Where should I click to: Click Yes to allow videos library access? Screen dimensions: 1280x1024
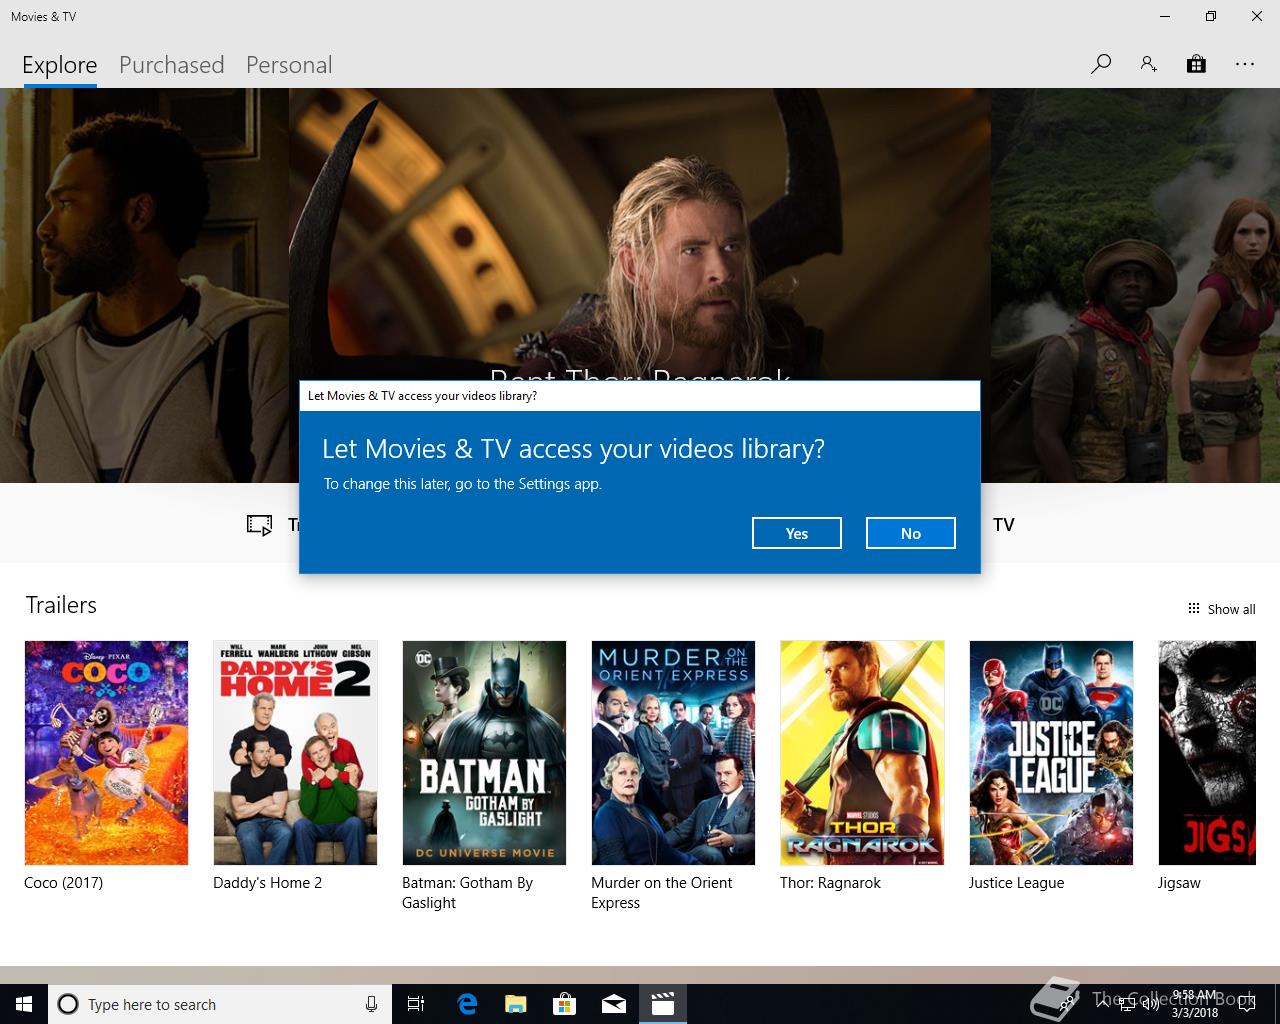coord(797,533)
